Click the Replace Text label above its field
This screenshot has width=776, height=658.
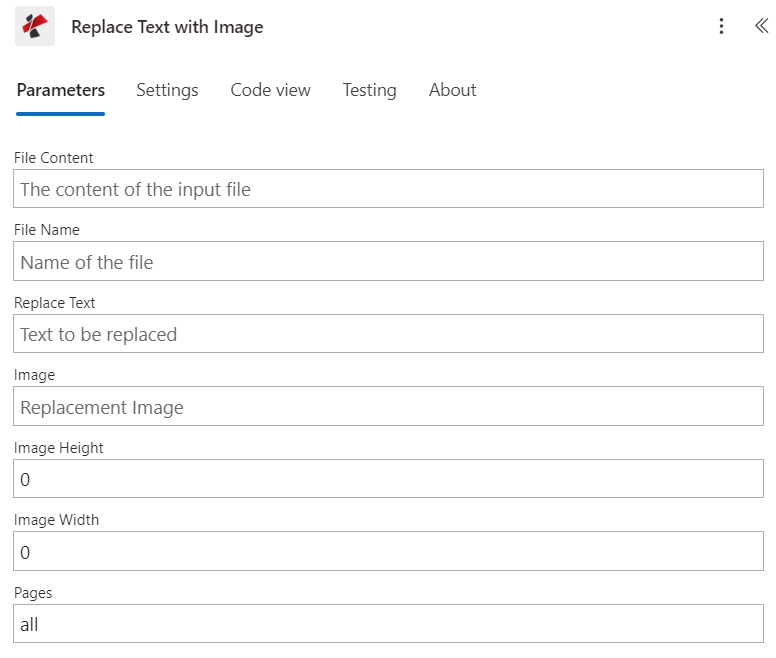(x=55, y=303)
